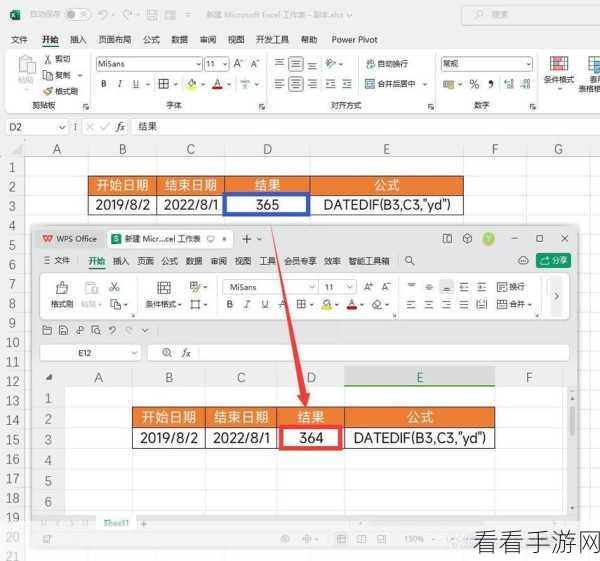
Task: Open the font size dropdown in Excel
Action: [225, 64]
